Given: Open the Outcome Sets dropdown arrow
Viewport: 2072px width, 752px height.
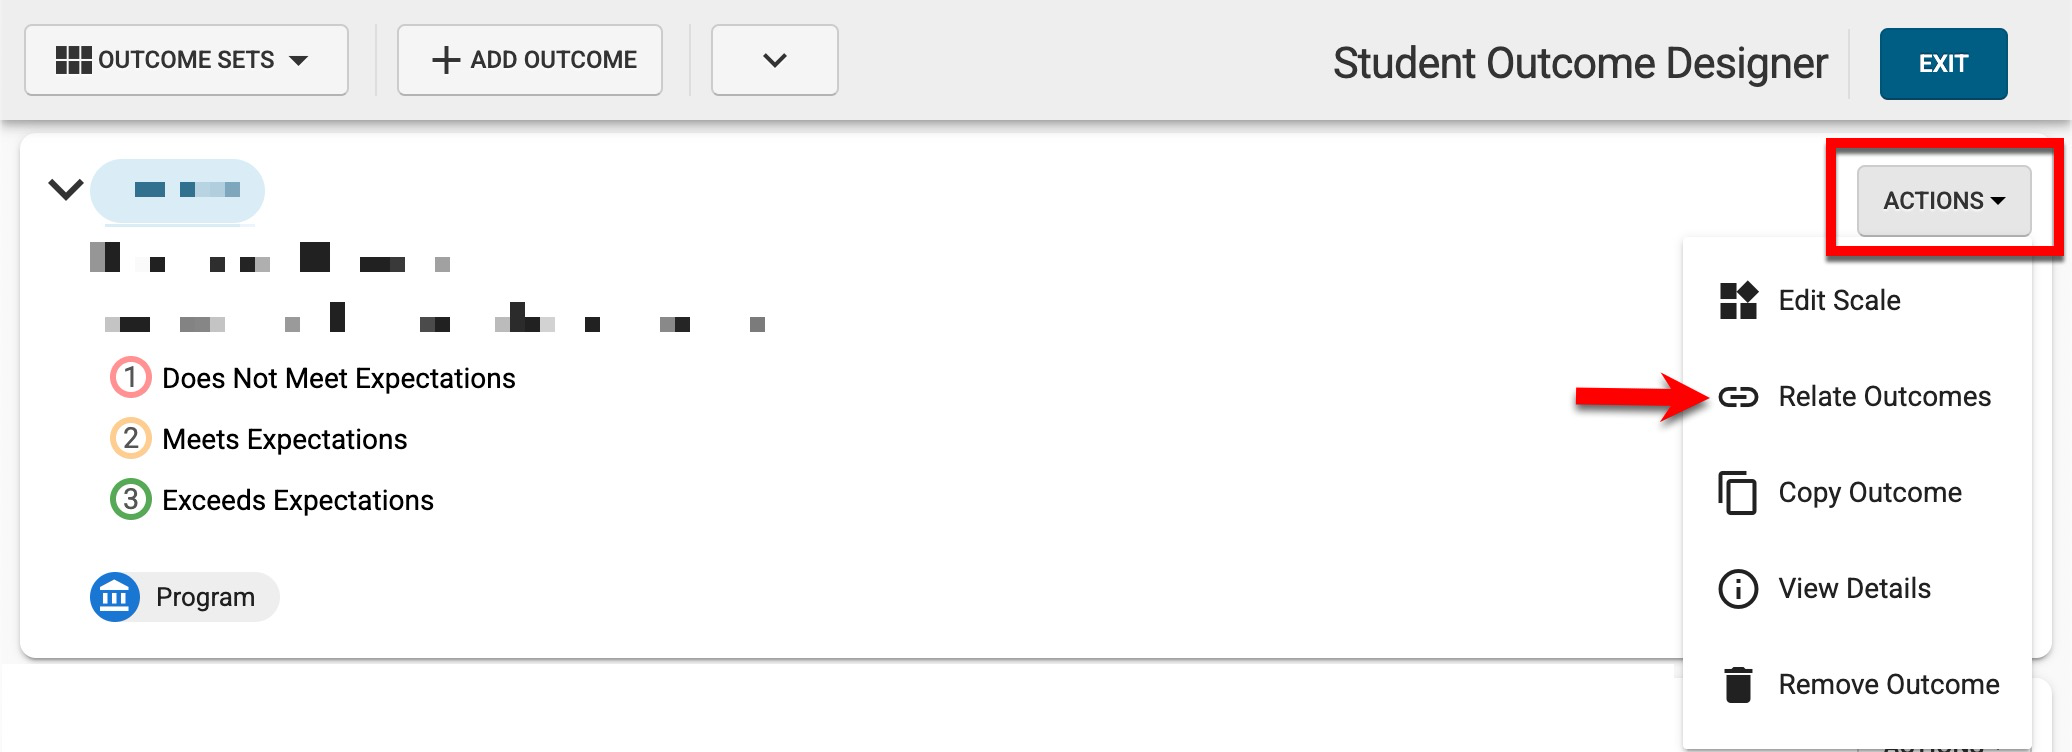Looking at the screenshot, I should click(298, 61).
